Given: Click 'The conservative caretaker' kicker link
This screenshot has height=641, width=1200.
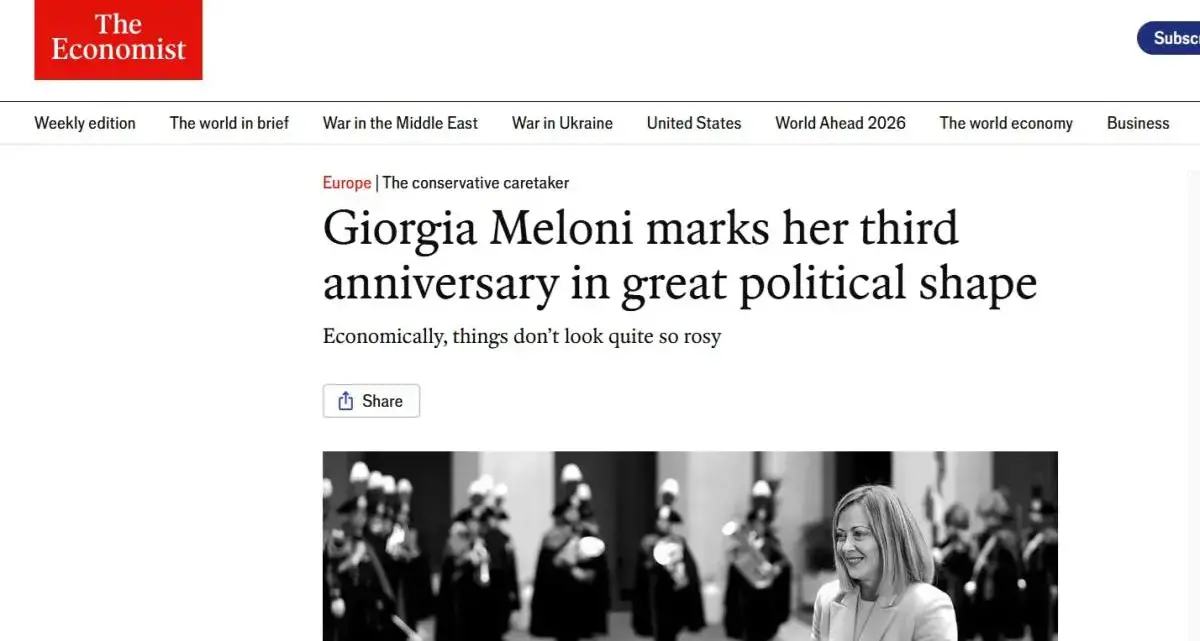Looking at the screenshot, I should pos(475,182).
